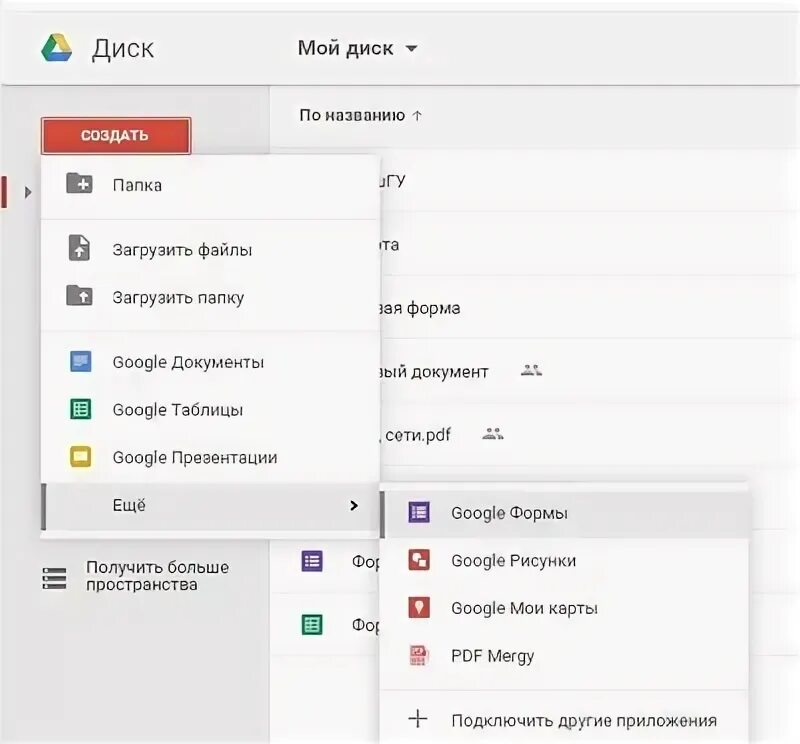Click the red Google Рисунки icon

[x=419, y=560]
